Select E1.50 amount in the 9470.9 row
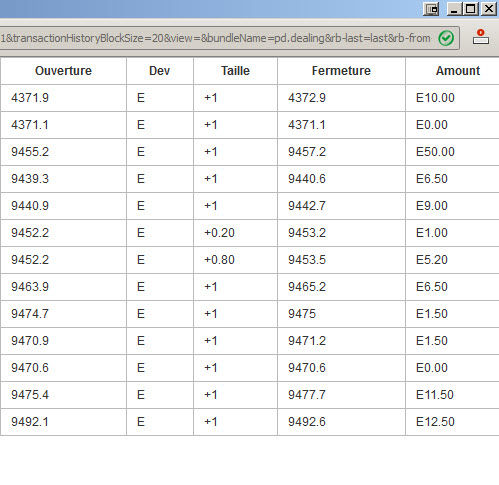Image resolution: width=499 pixels, height=485 pixels. (x=432, y=341)
